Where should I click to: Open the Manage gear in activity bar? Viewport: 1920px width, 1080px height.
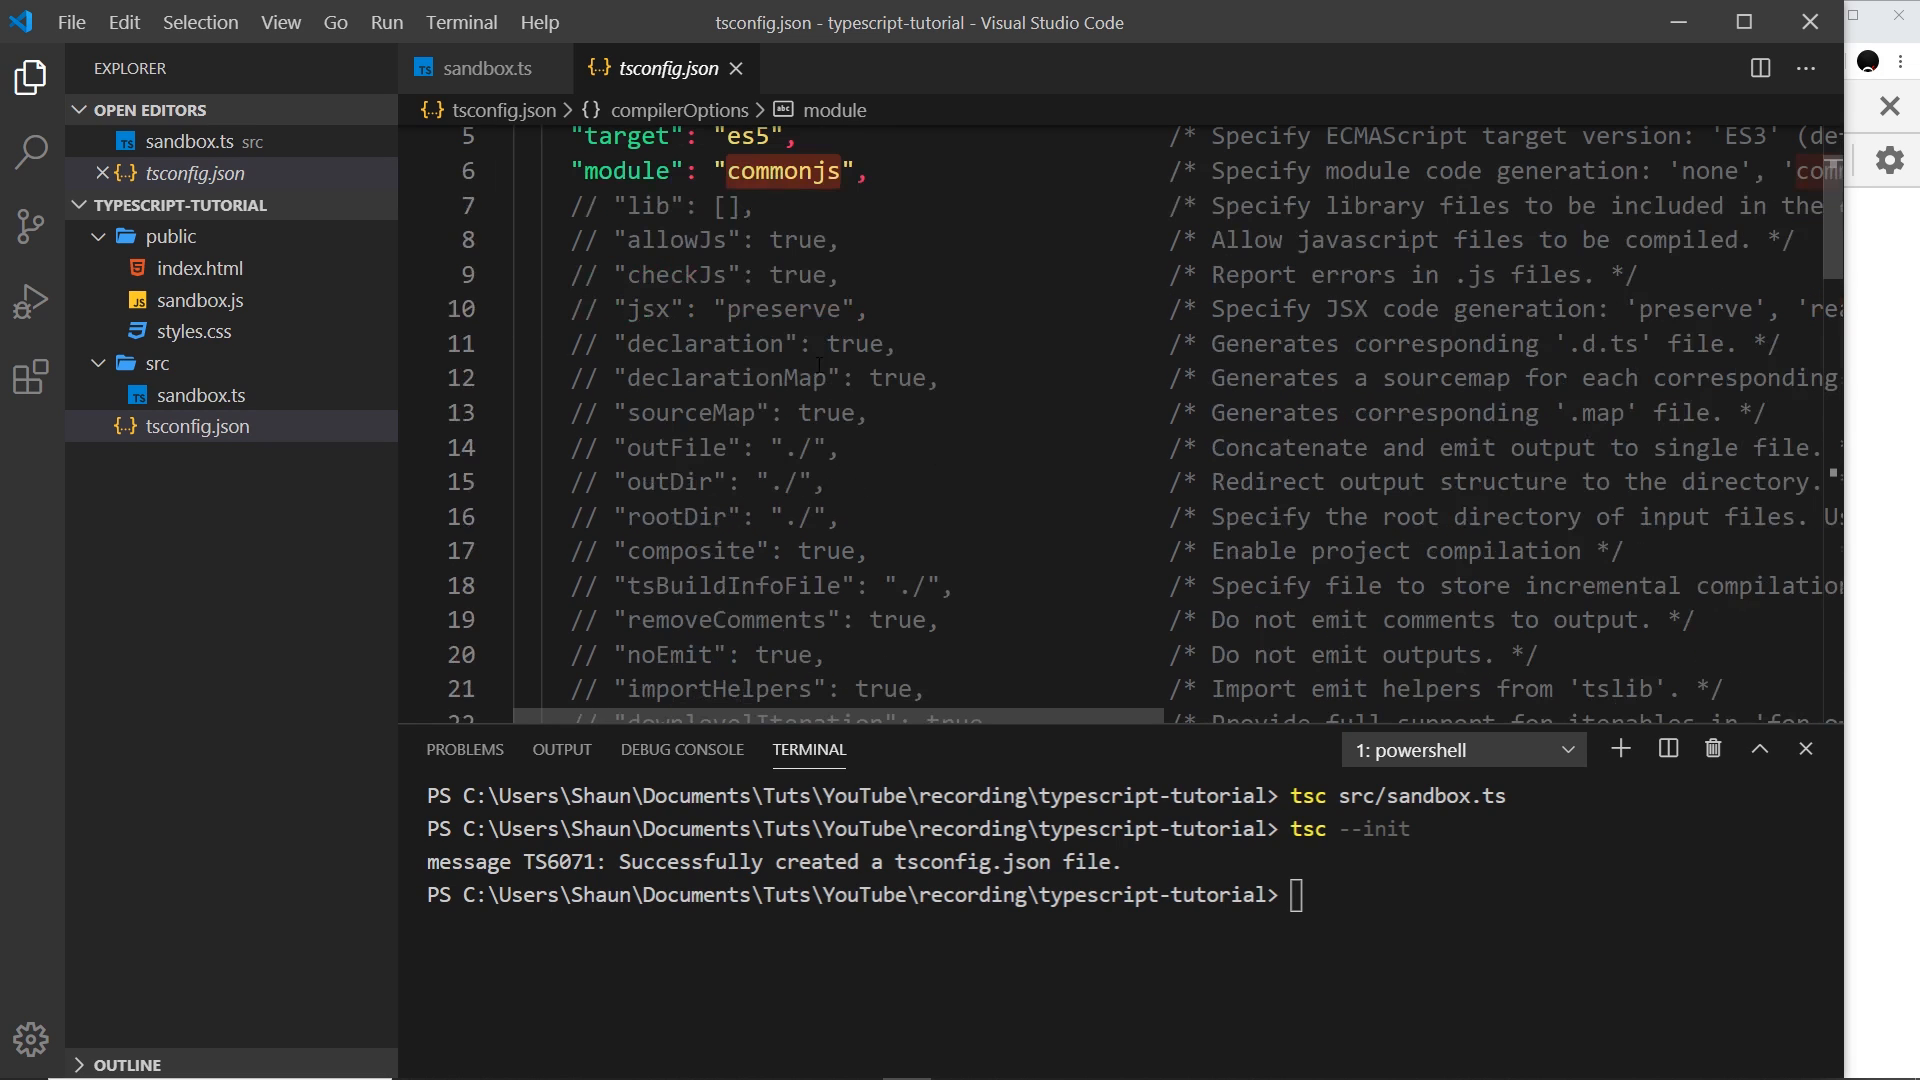point(31,1040)
